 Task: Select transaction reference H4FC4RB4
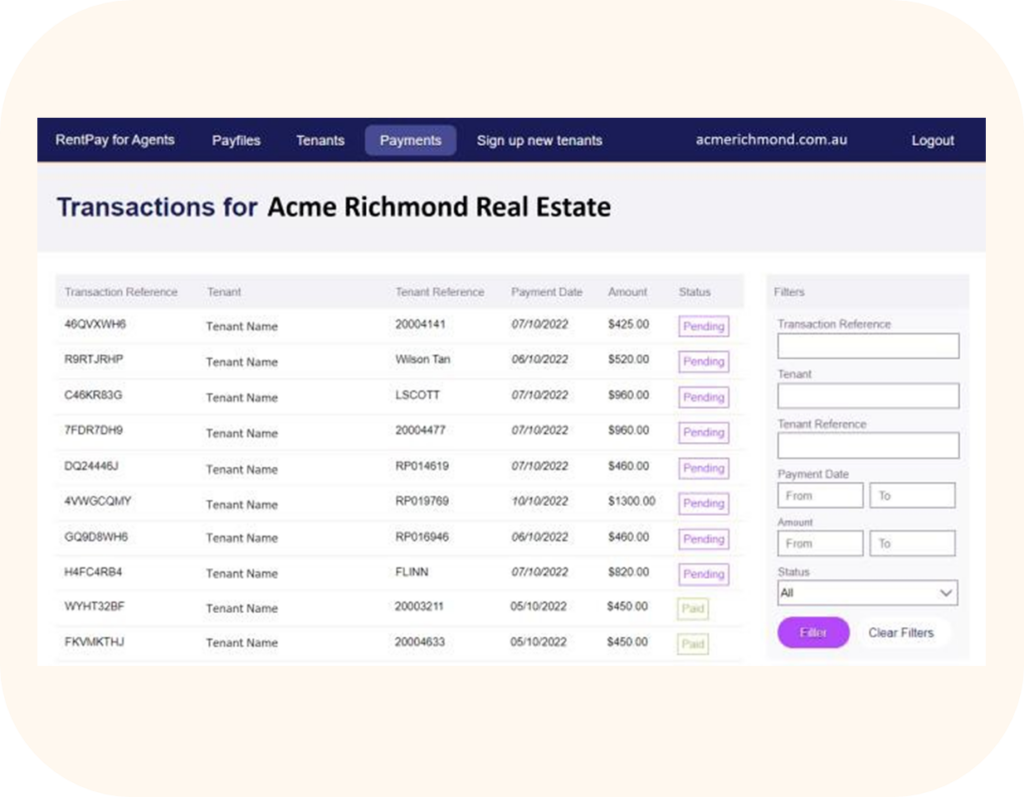[x=93, y=572]
